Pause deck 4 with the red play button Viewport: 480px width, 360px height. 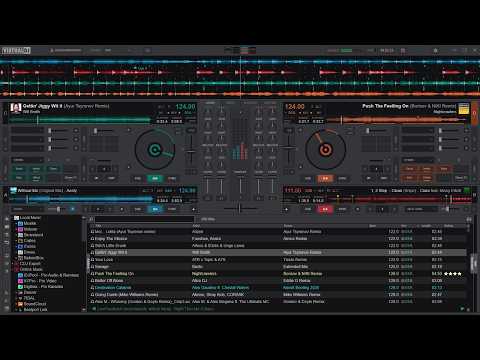coord(325,209)
